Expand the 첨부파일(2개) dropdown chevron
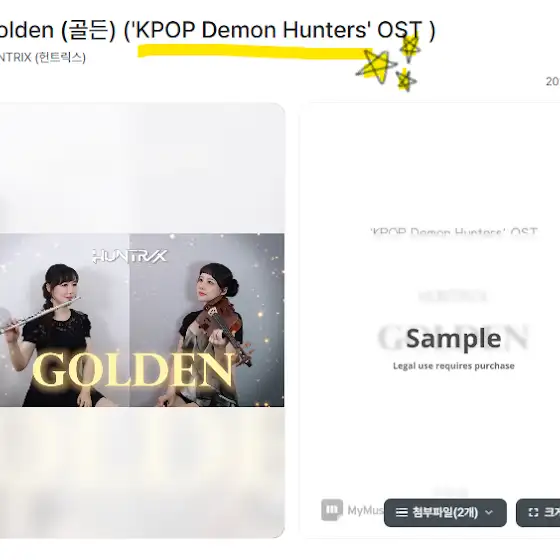This screenshot has width=560, height=560. pyautogui.click(x=489, y=512)
